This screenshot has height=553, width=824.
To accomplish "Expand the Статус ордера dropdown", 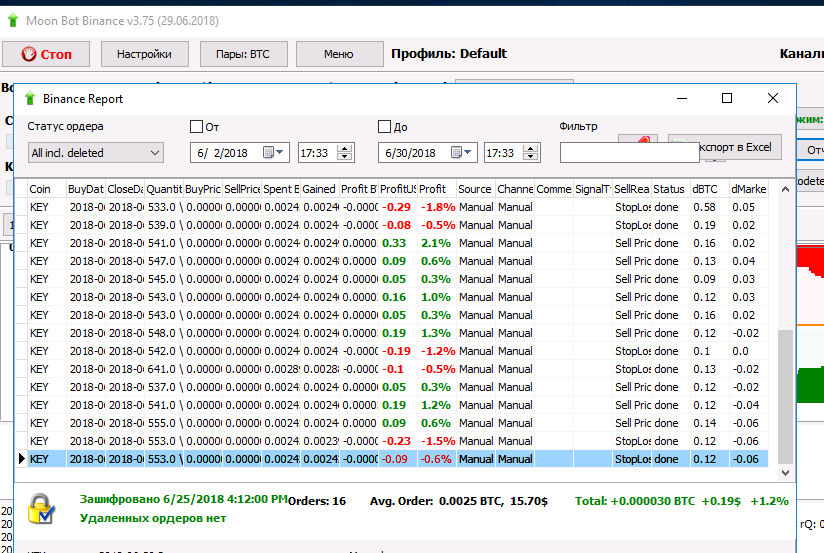I will click(x=95, y=153).
